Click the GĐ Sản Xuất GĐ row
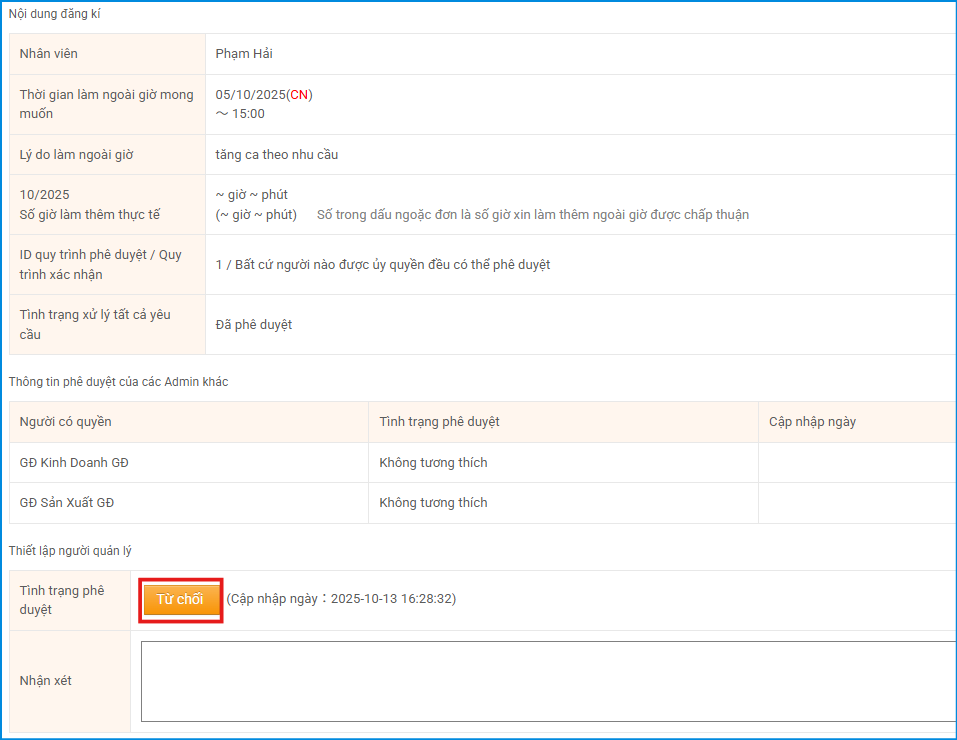 (67, 503)
